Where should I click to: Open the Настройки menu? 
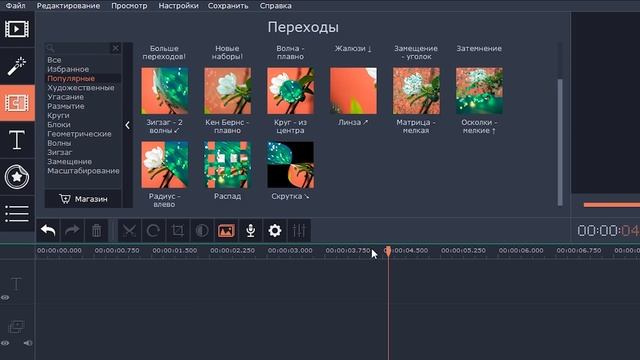178,6
